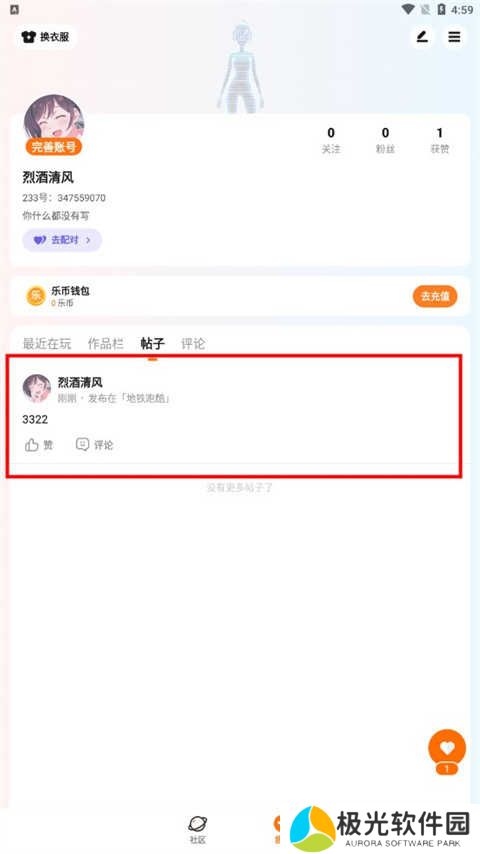Tap the large profile avatar picture
Viewport: 480px width, 854px height.
[54, 120]
